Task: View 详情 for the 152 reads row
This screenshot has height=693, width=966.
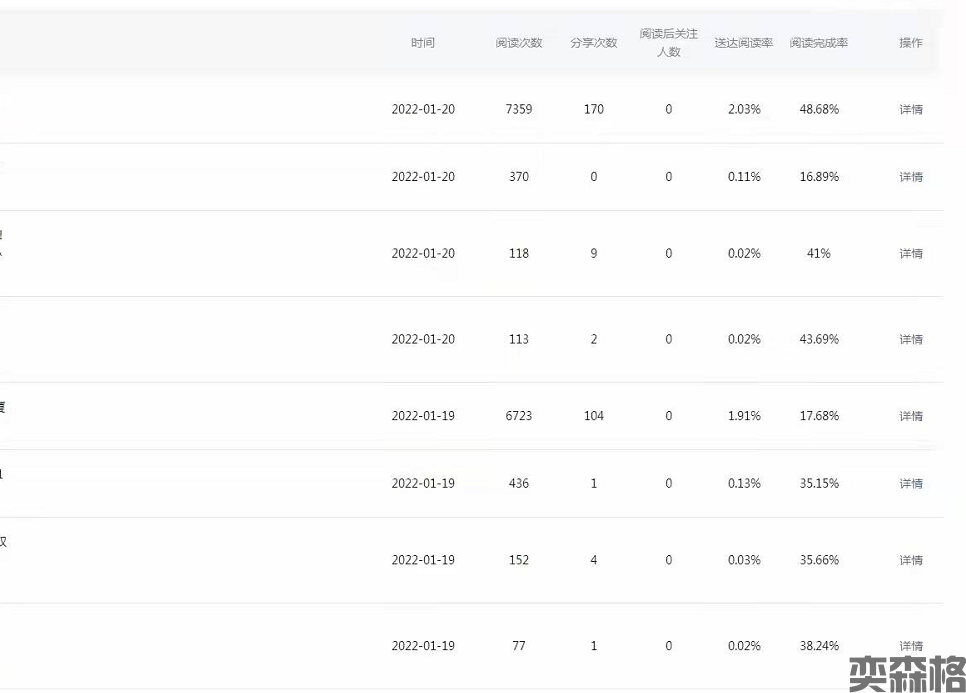Action: (x=910, y=561)
